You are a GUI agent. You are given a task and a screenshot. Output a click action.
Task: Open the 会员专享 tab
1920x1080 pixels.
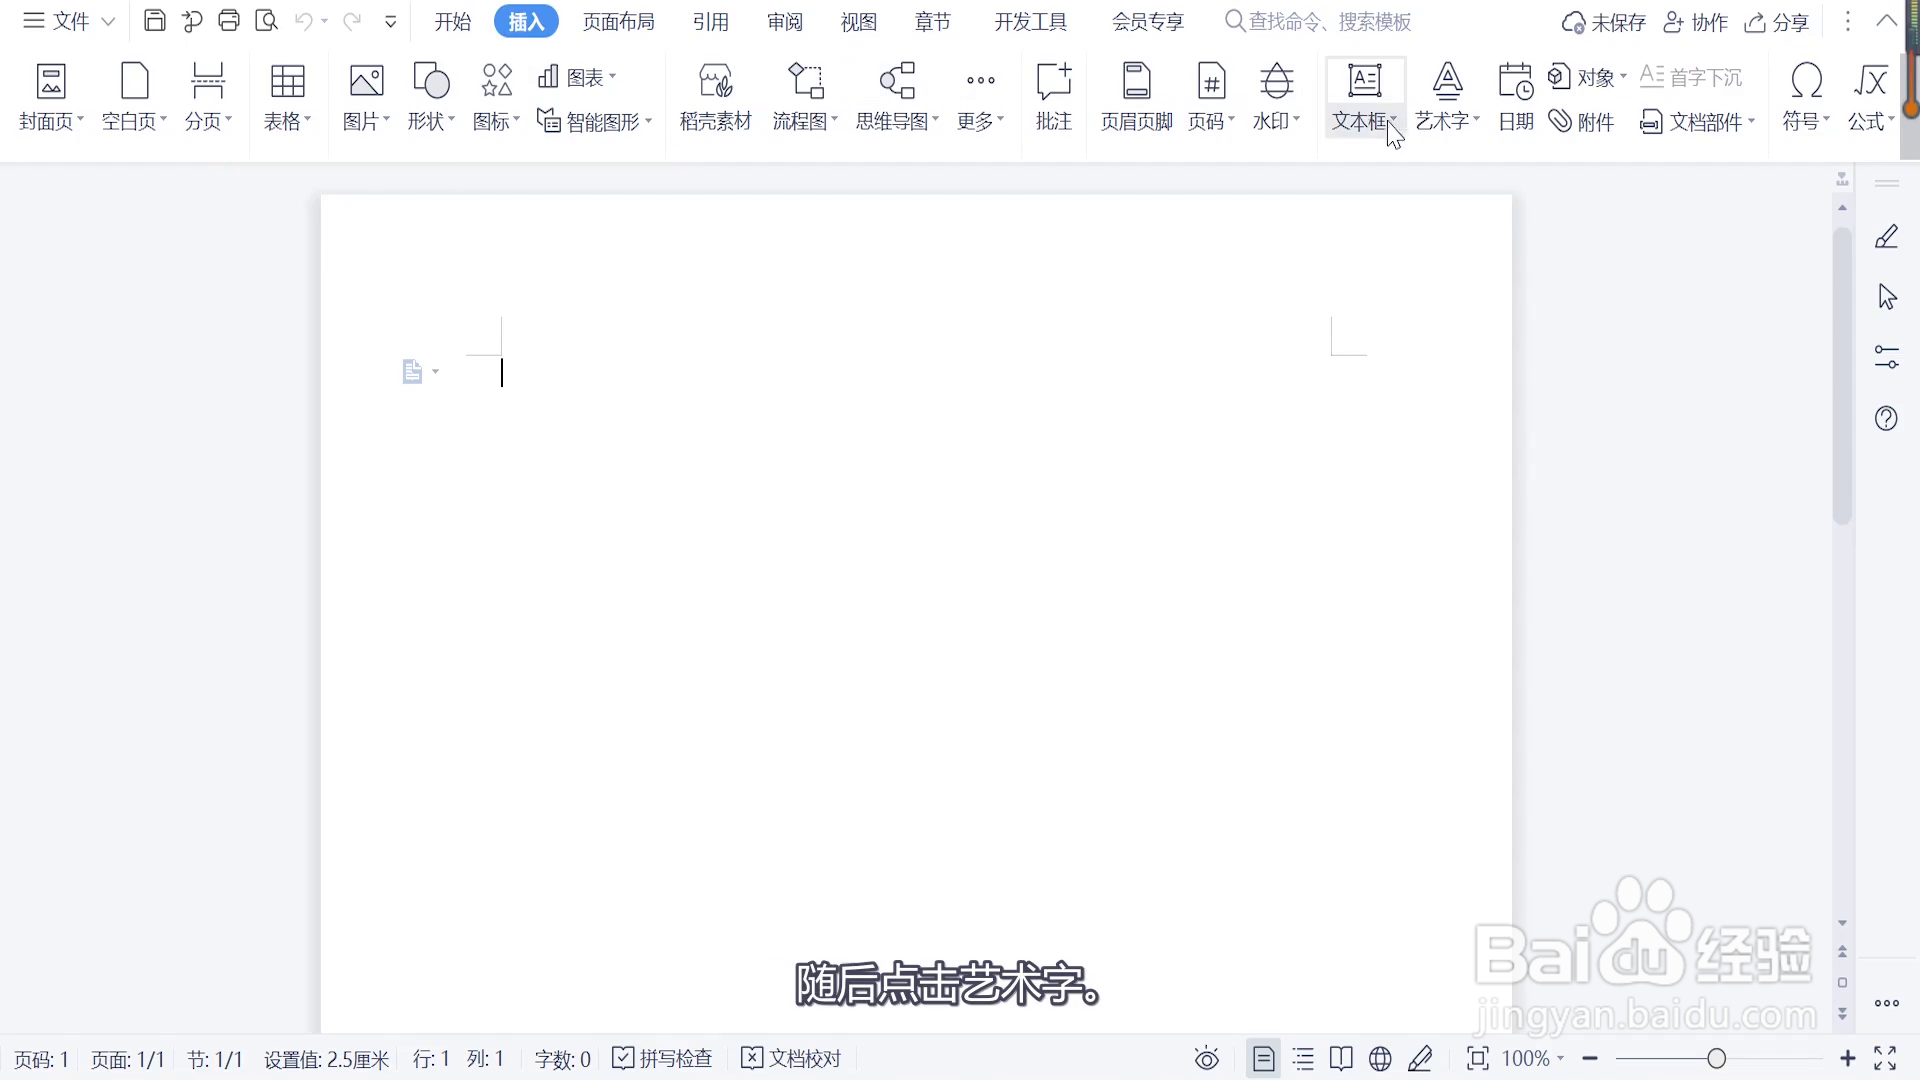pos(1148,21)
